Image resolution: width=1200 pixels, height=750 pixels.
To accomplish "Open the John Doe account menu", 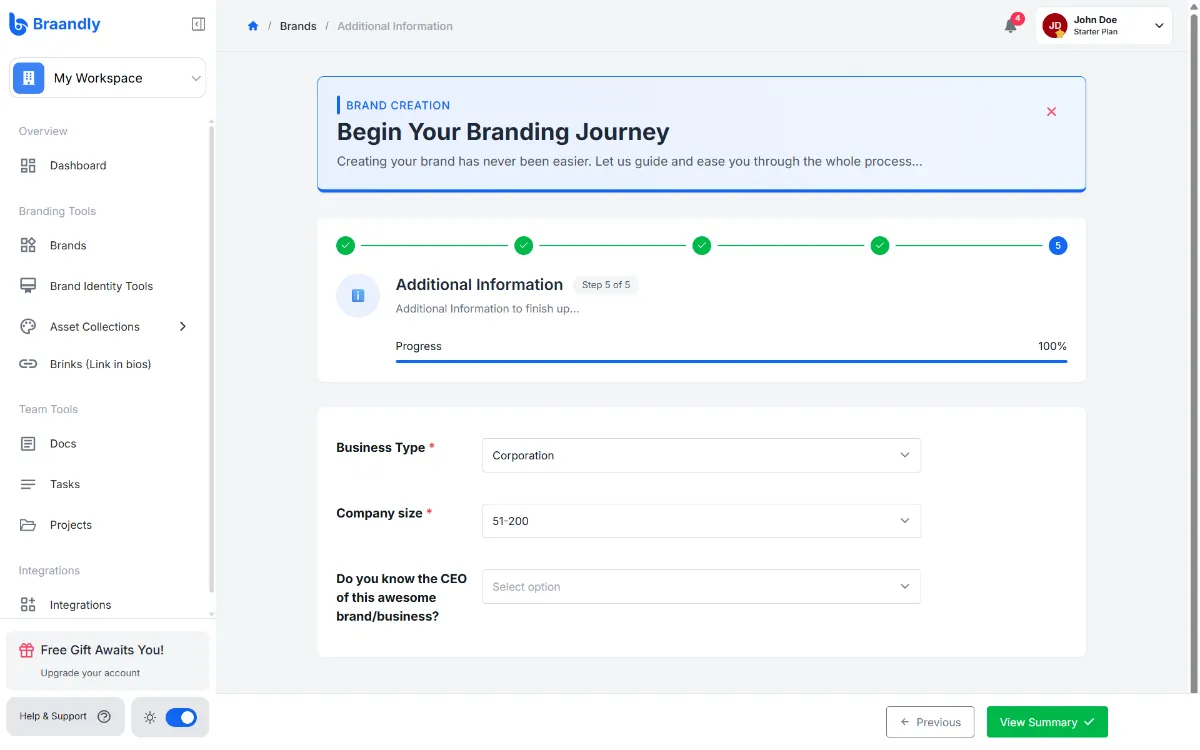I will [x=1104, y=26].
